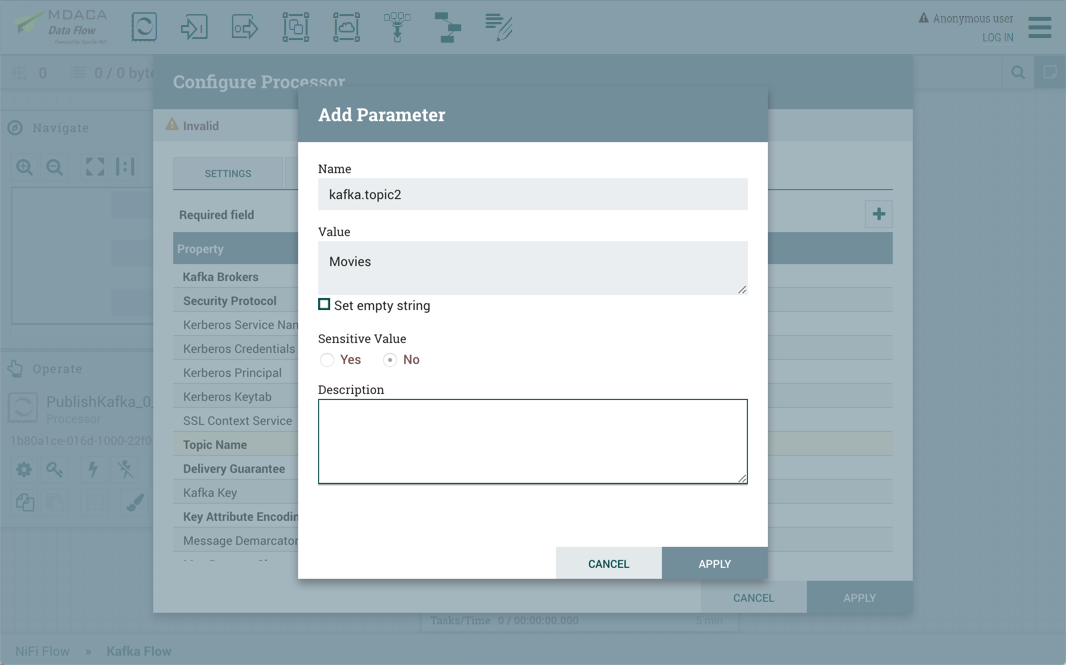Click the plus button to add a property
1066x665 pixels.
(x=879, y=213)
